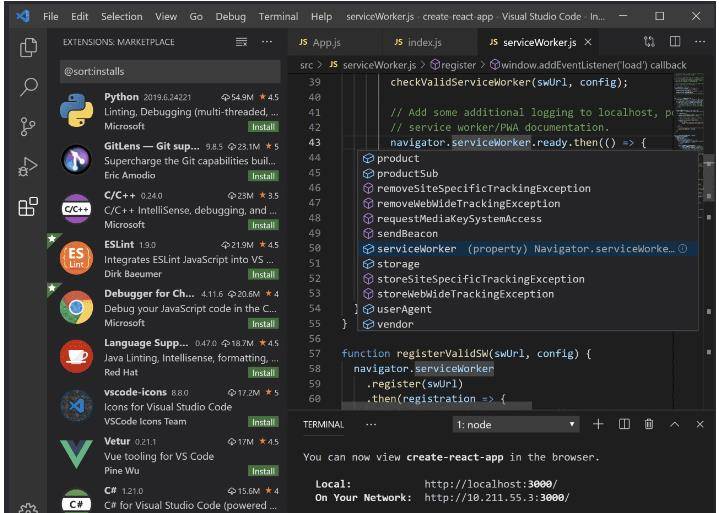719x513 pixels.
Task: Open the Explorer view in activity bar
Action: (x=28, y=47)
